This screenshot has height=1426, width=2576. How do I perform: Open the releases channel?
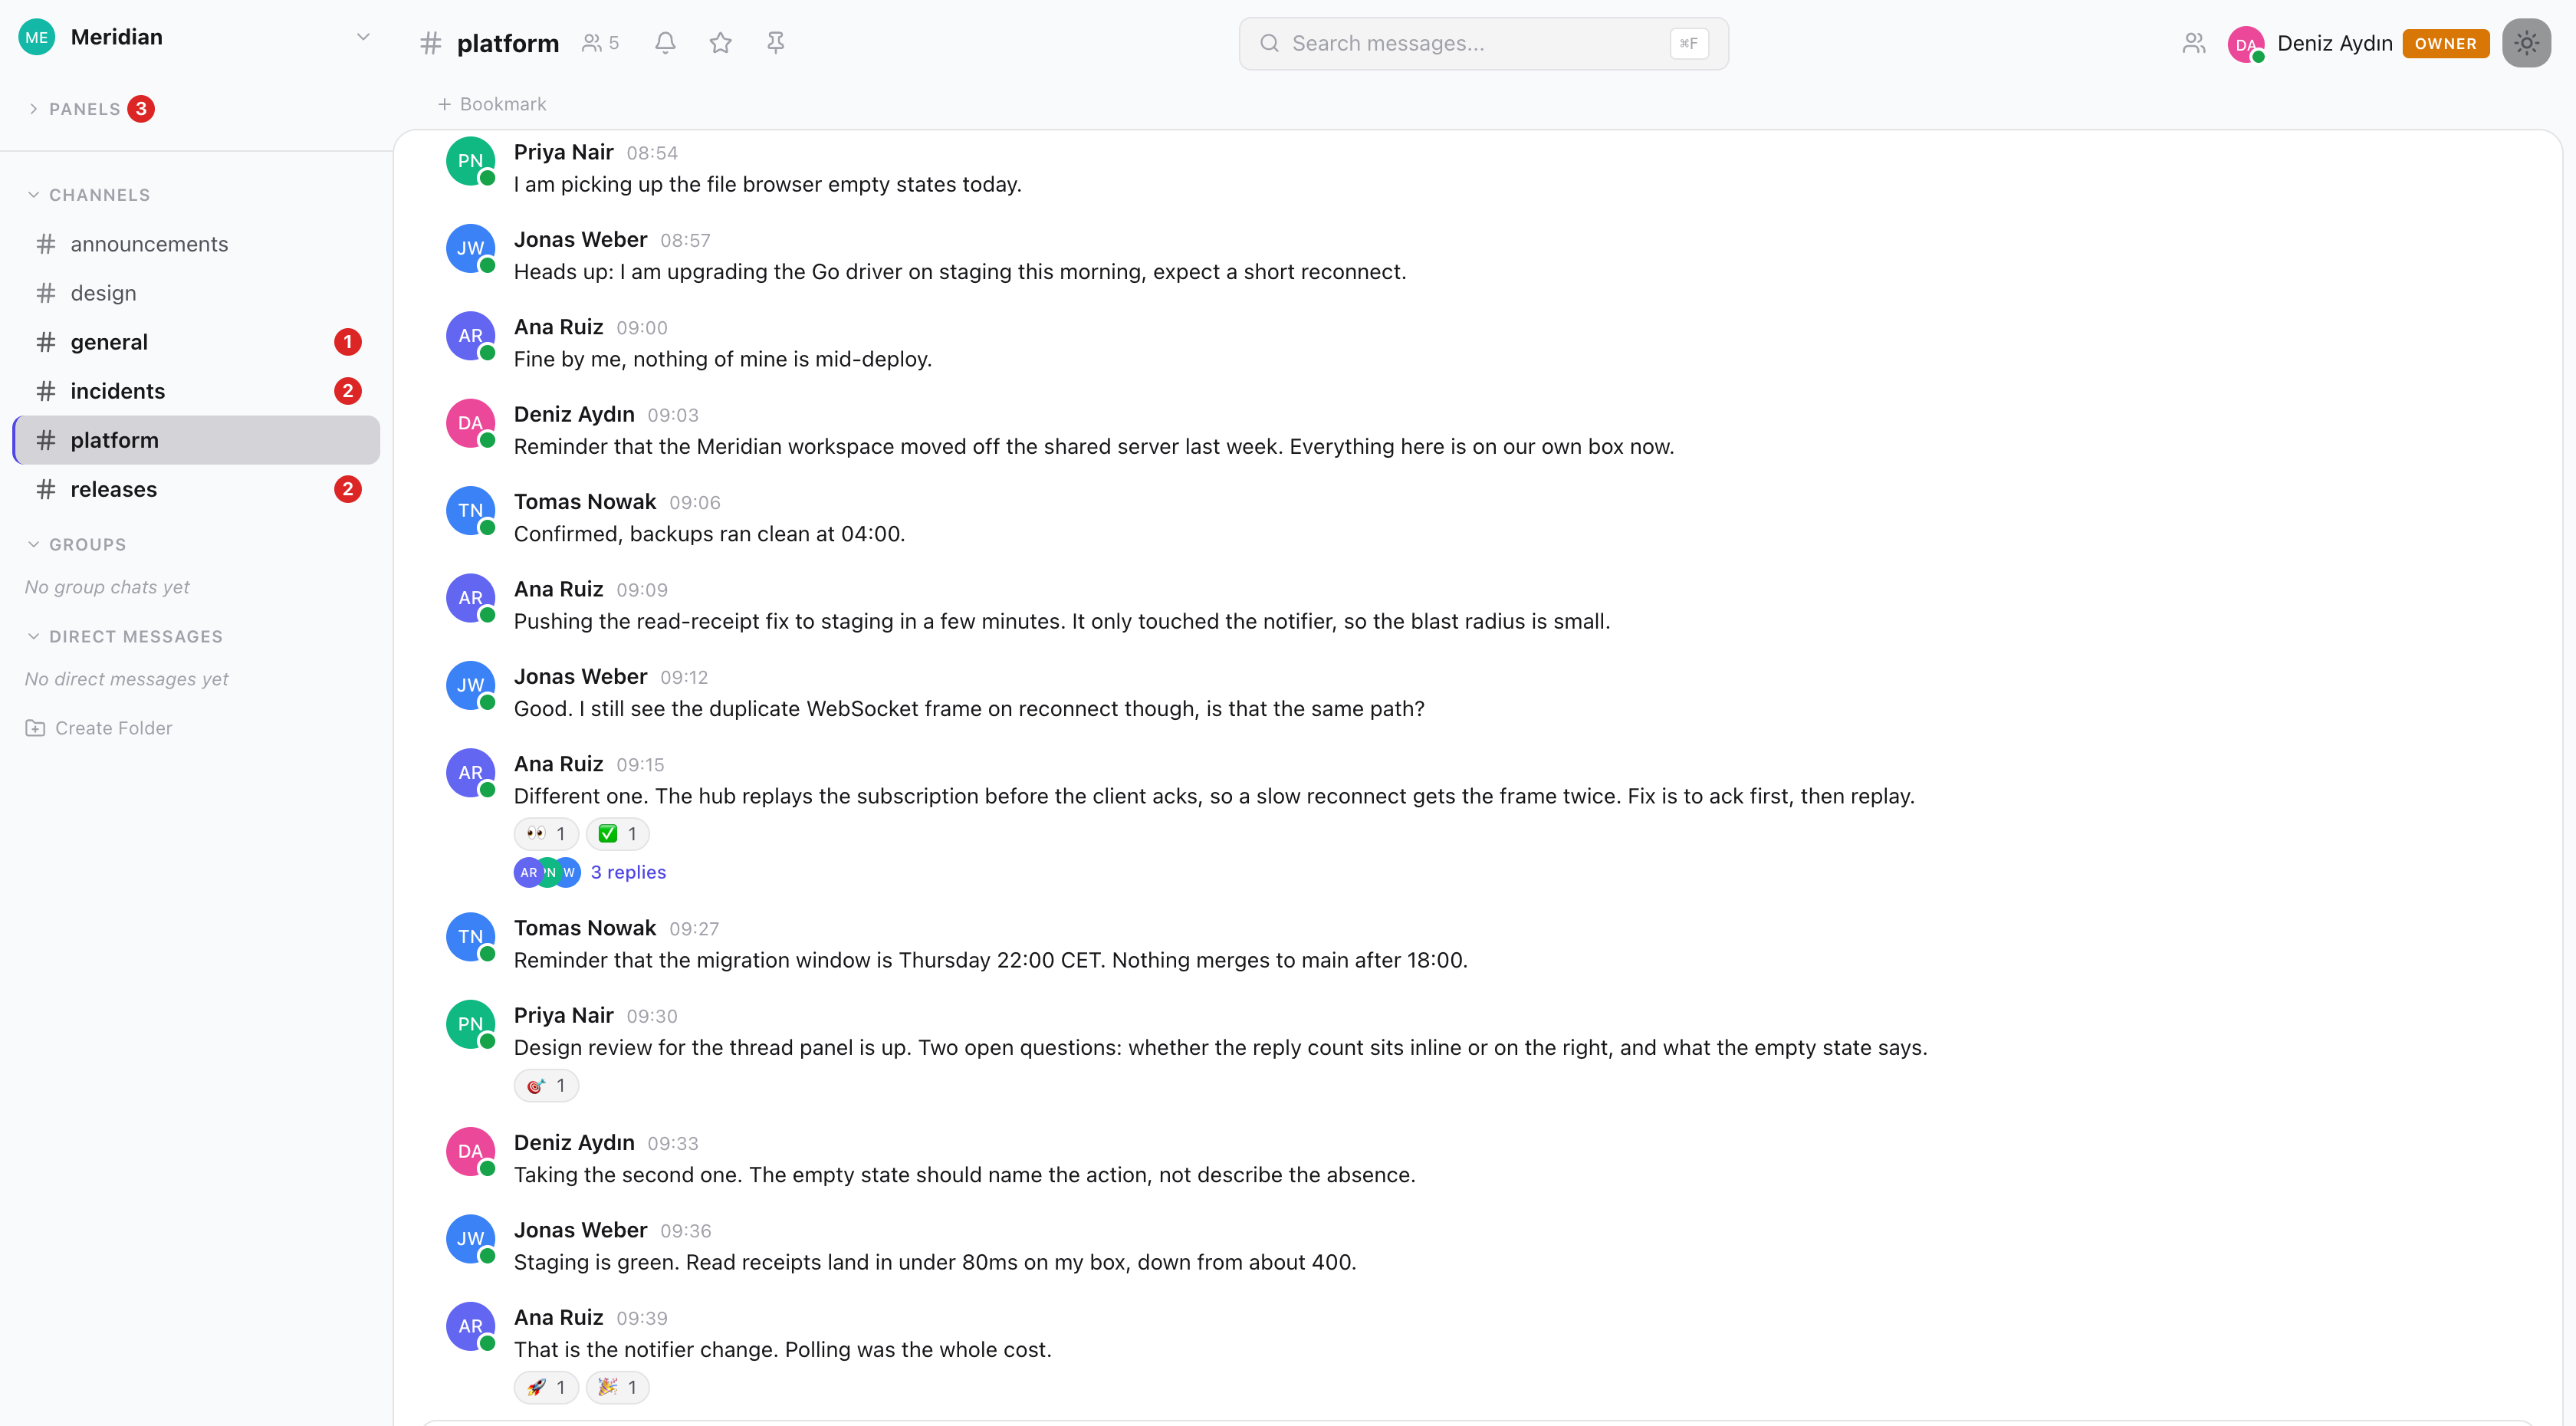[196, 489]
